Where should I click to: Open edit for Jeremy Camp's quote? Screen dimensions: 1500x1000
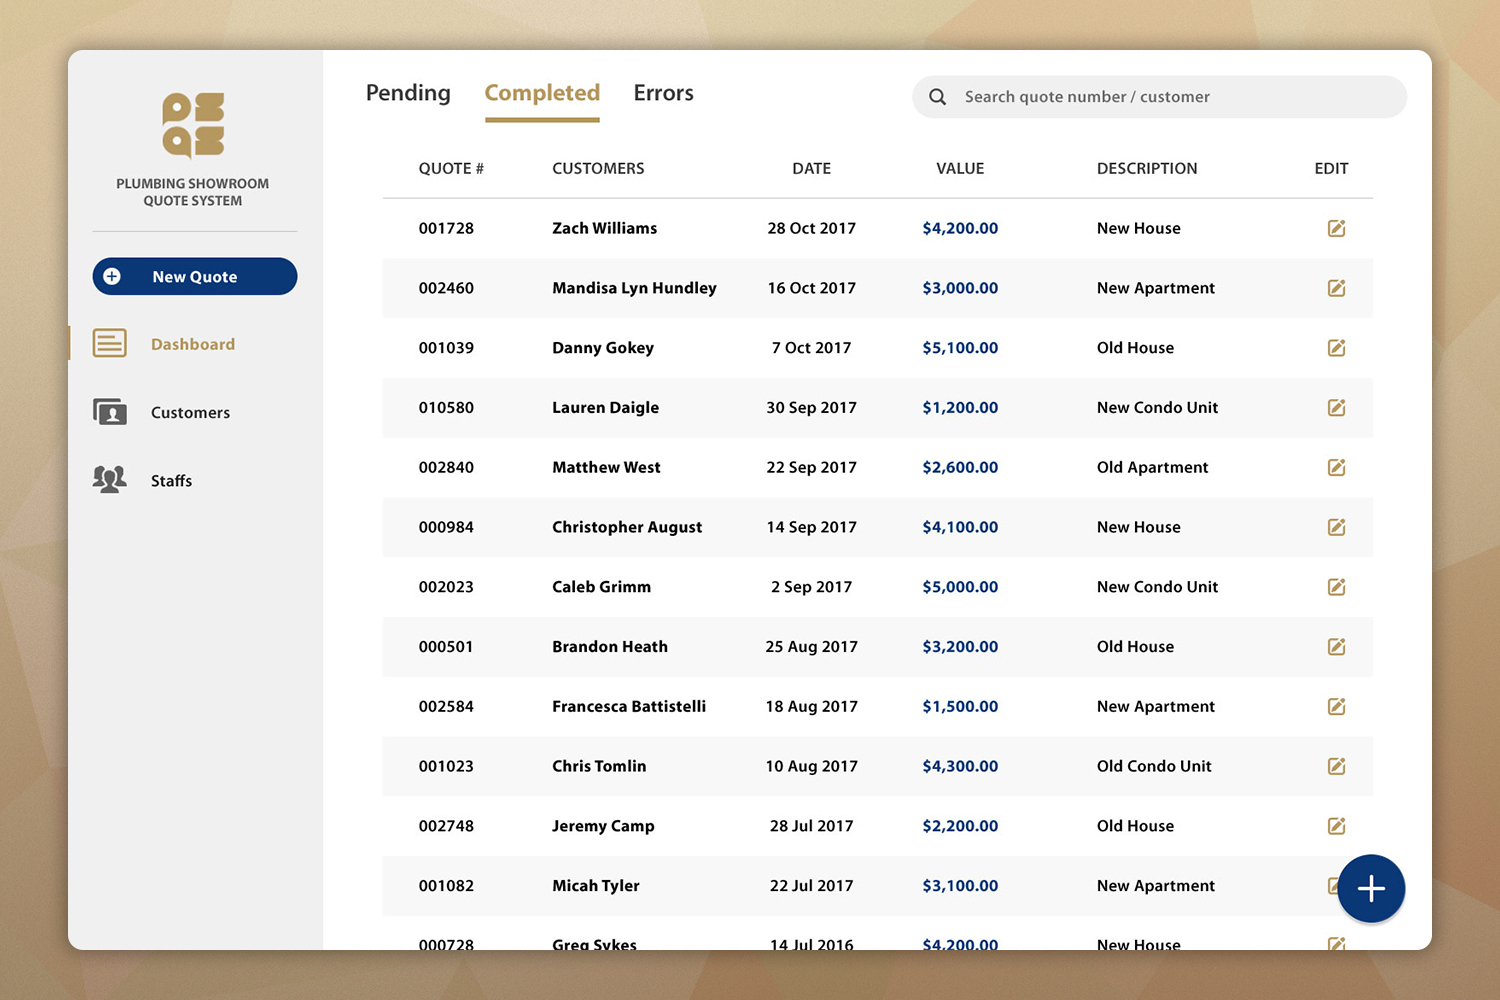point(1336,826)
